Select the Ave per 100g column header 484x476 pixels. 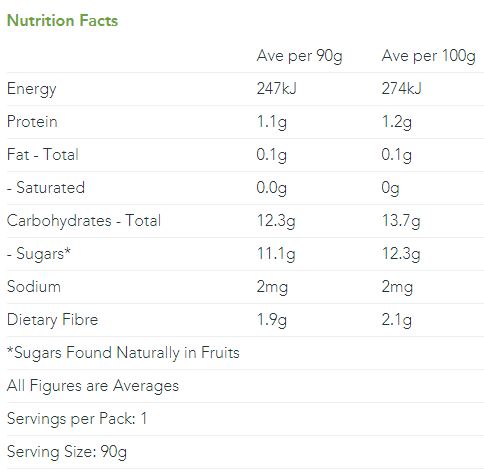point(429,56)
